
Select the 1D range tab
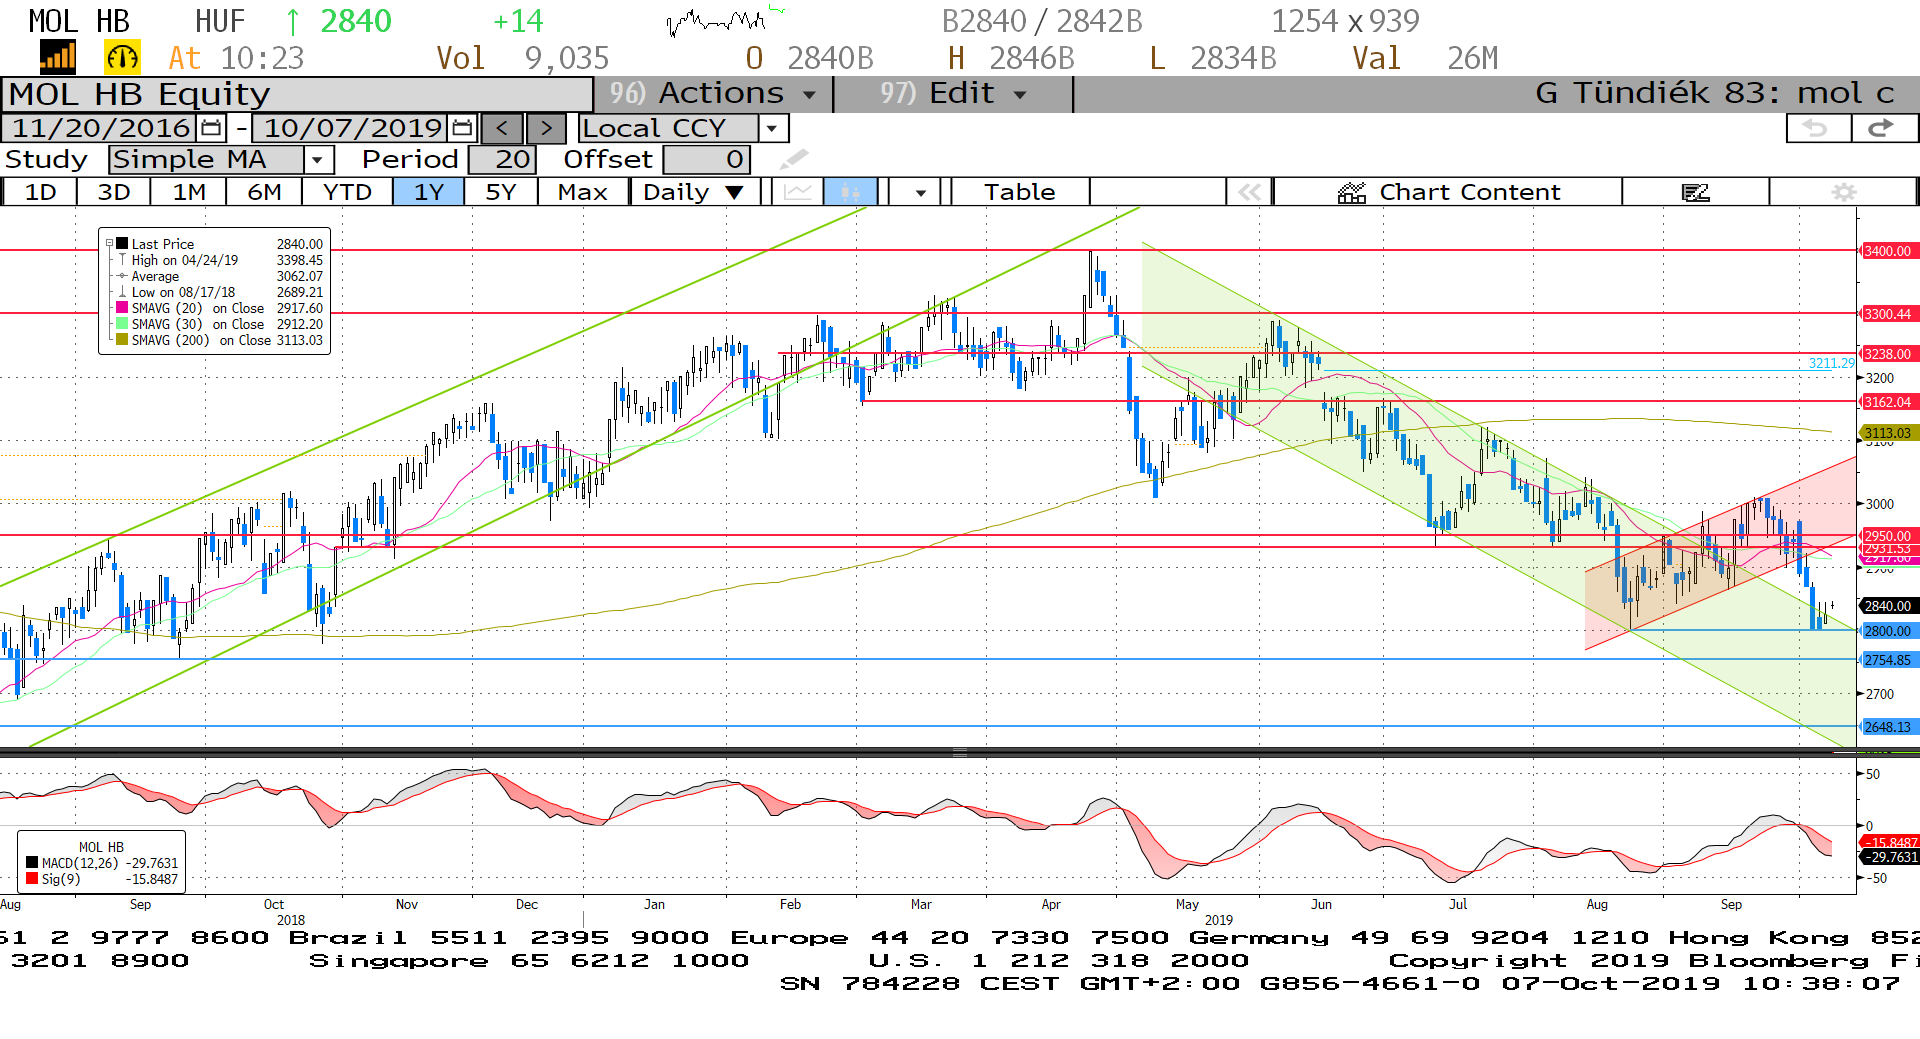click(40, 191)
